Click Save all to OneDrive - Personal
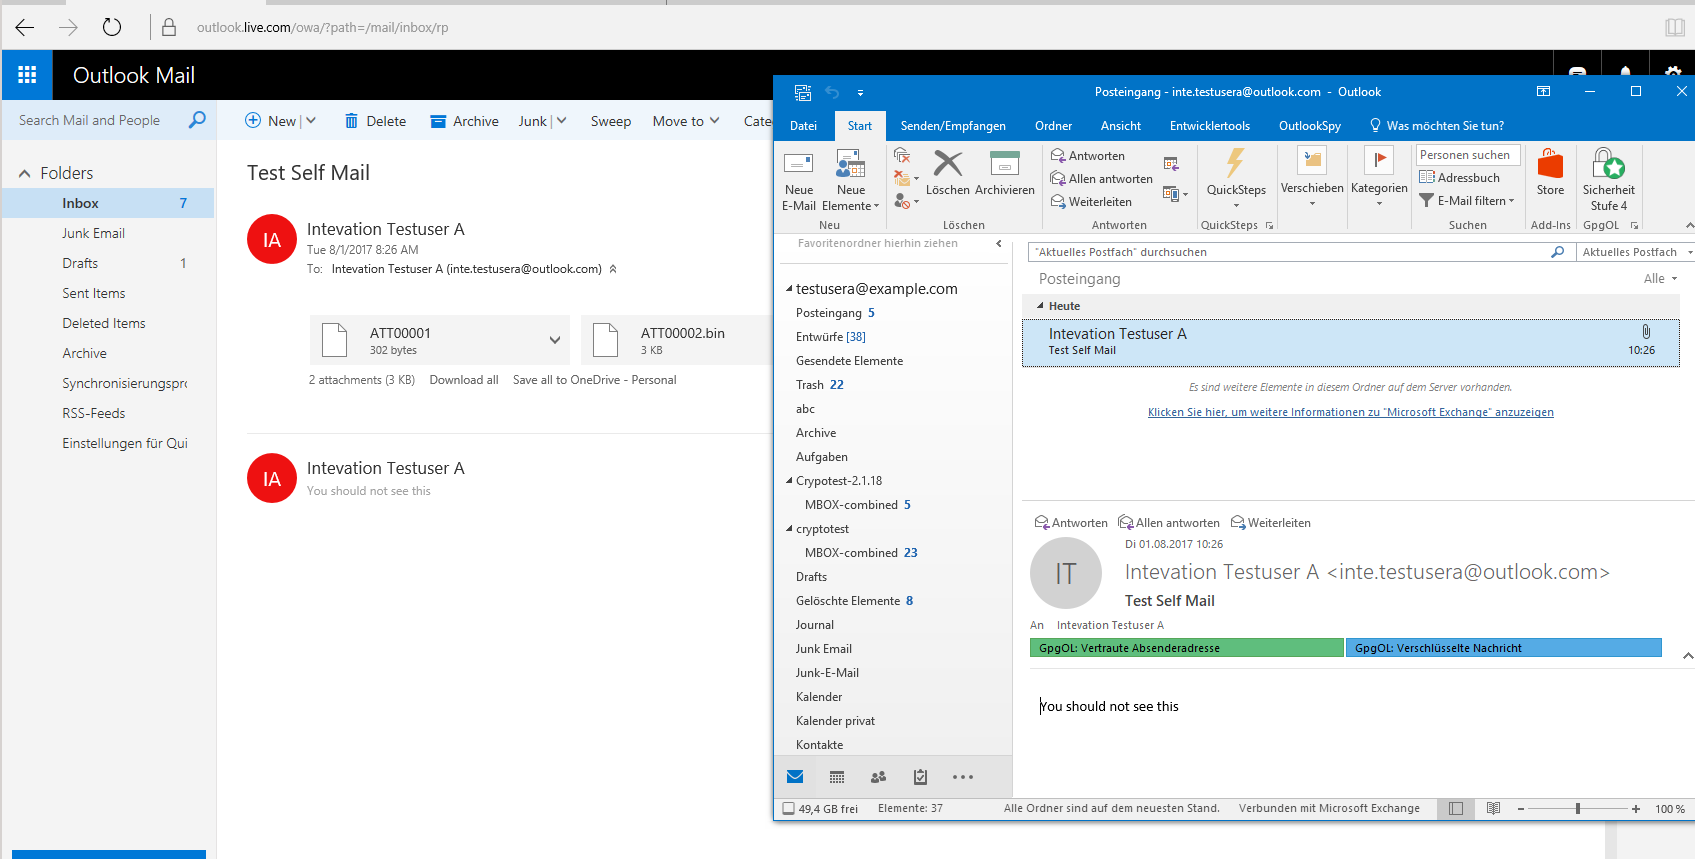 594,380
